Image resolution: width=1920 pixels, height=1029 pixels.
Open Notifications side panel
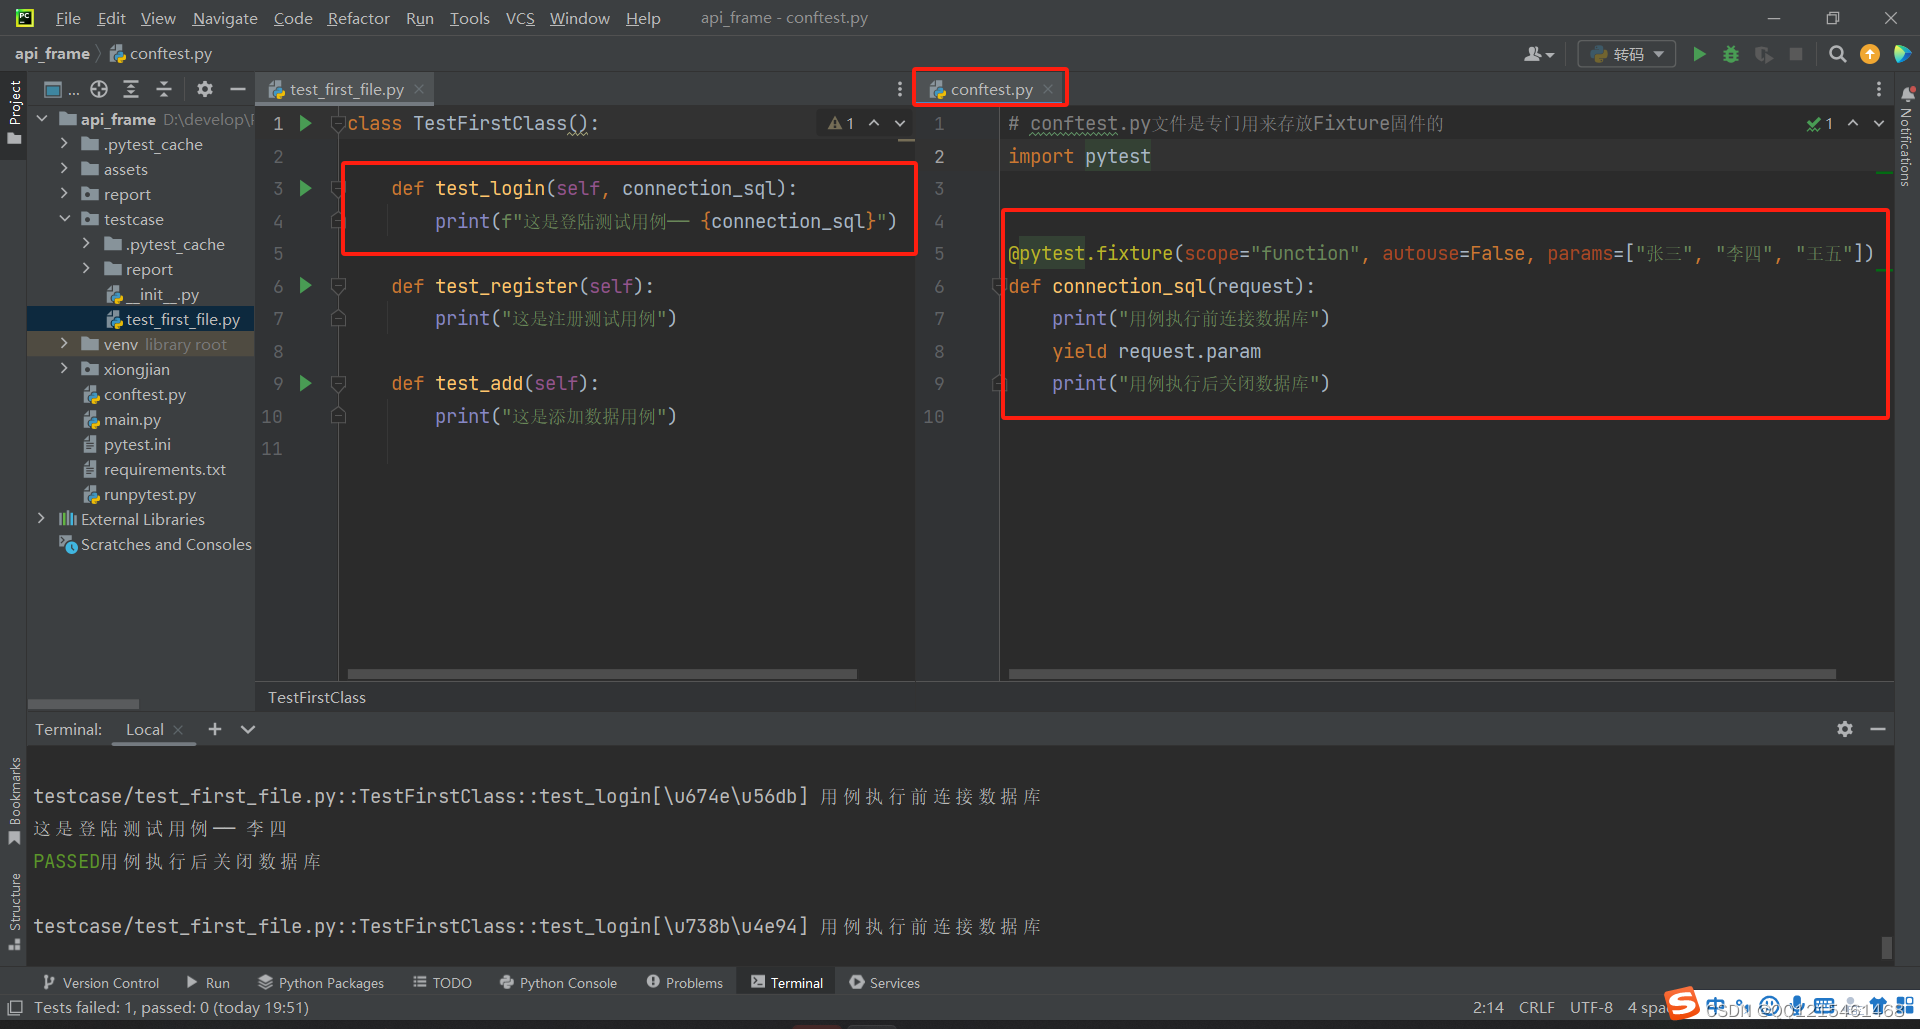point(1907,137)
